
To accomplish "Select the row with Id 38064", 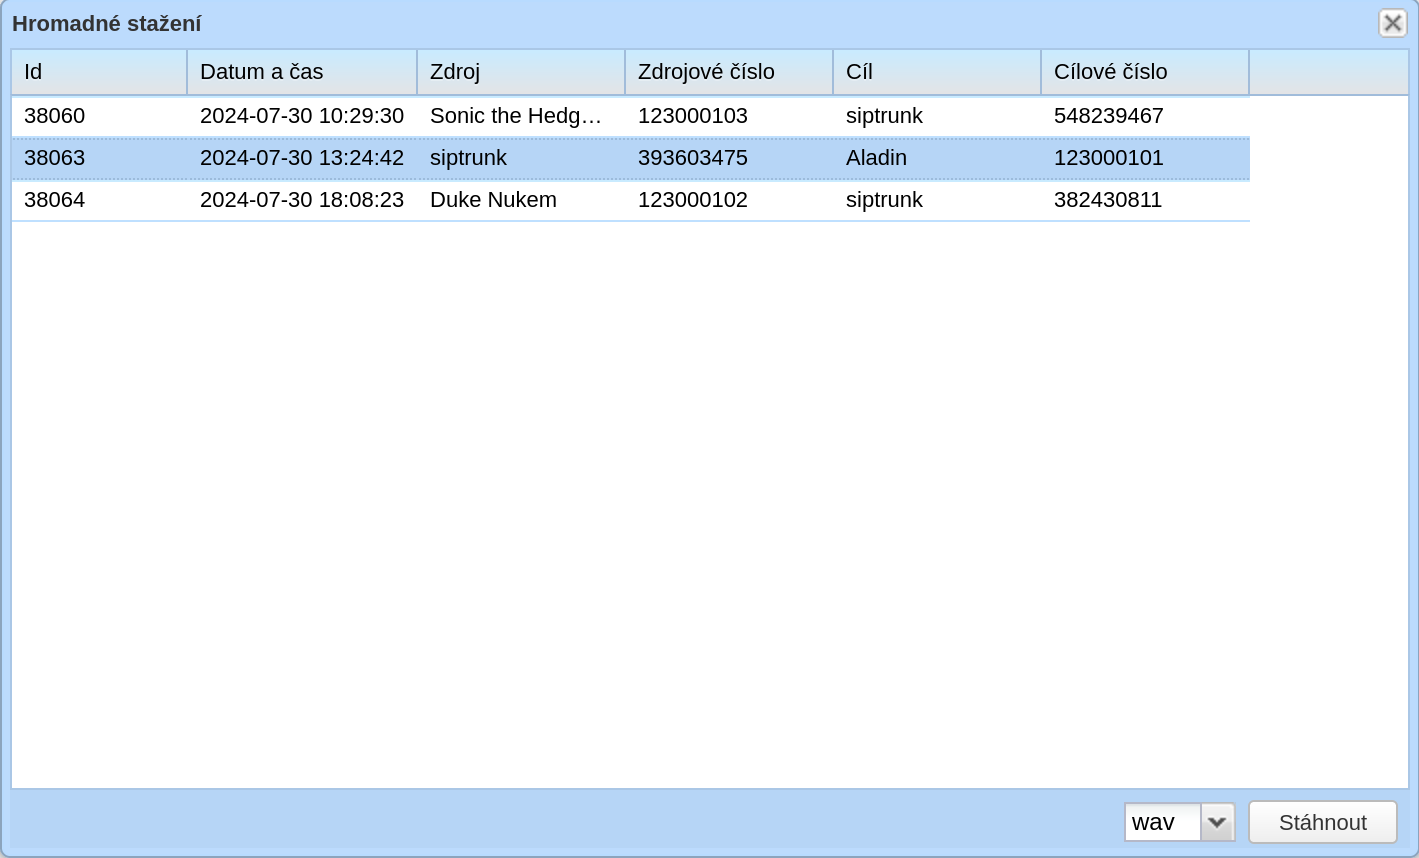I will pos(631,200).
